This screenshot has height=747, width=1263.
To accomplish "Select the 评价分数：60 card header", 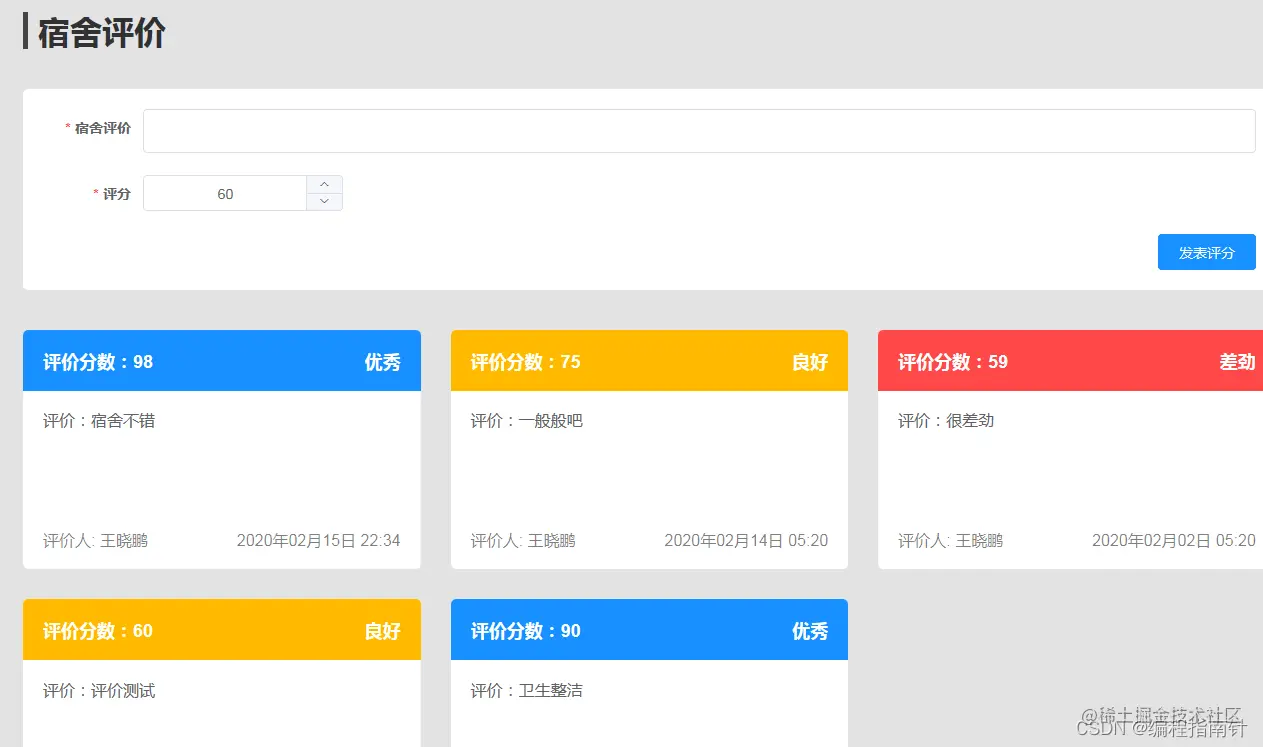I will 222,630.
